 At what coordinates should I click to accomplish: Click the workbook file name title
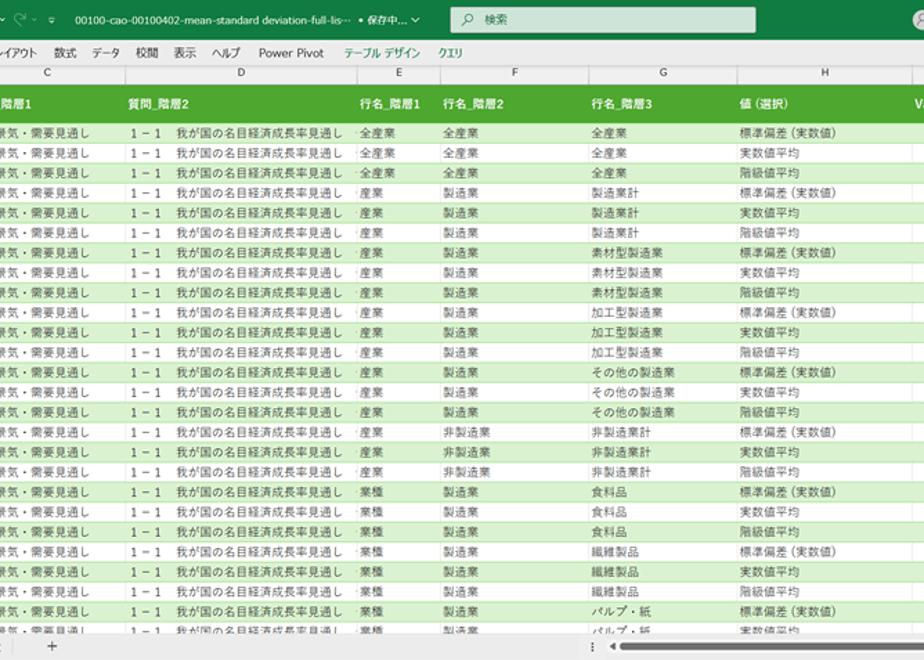coord(212,20)
